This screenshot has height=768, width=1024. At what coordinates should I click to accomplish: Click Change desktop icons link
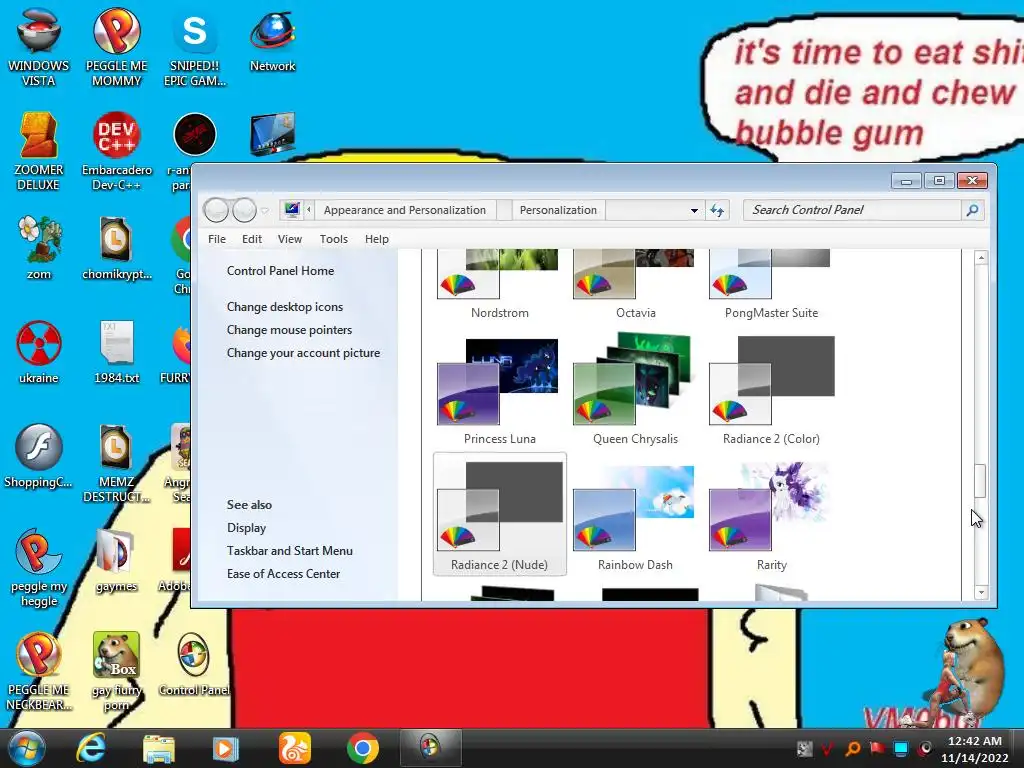(x=285, y=307)
